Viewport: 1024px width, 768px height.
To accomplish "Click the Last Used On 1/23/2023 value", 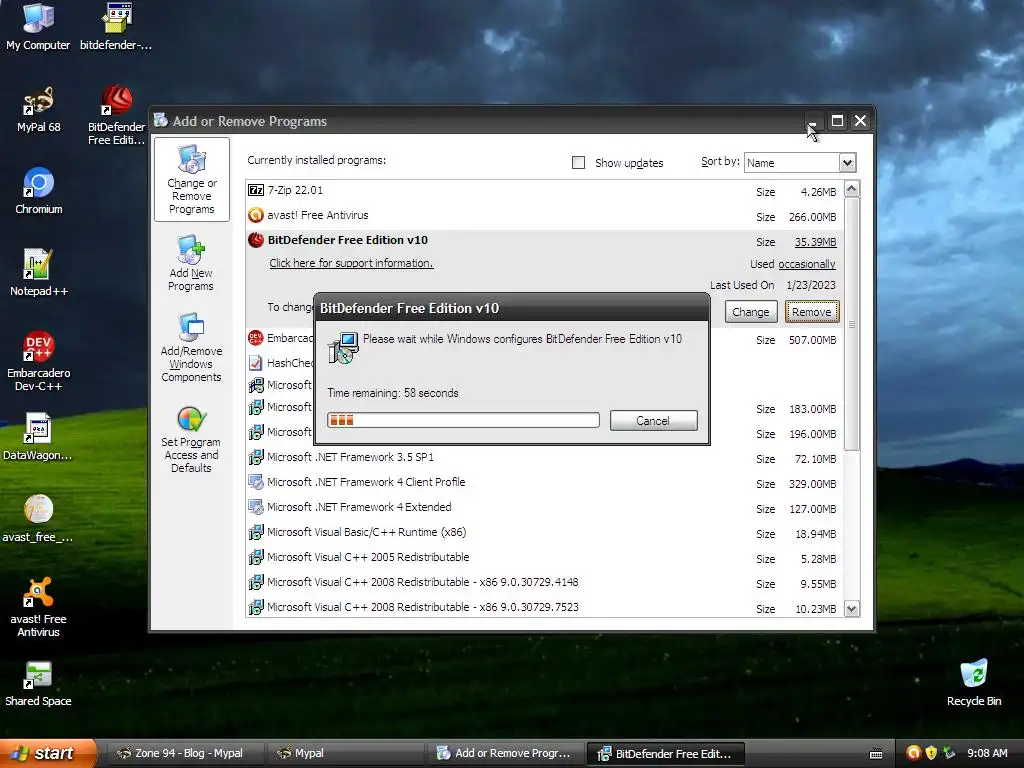I will (810, 285).
